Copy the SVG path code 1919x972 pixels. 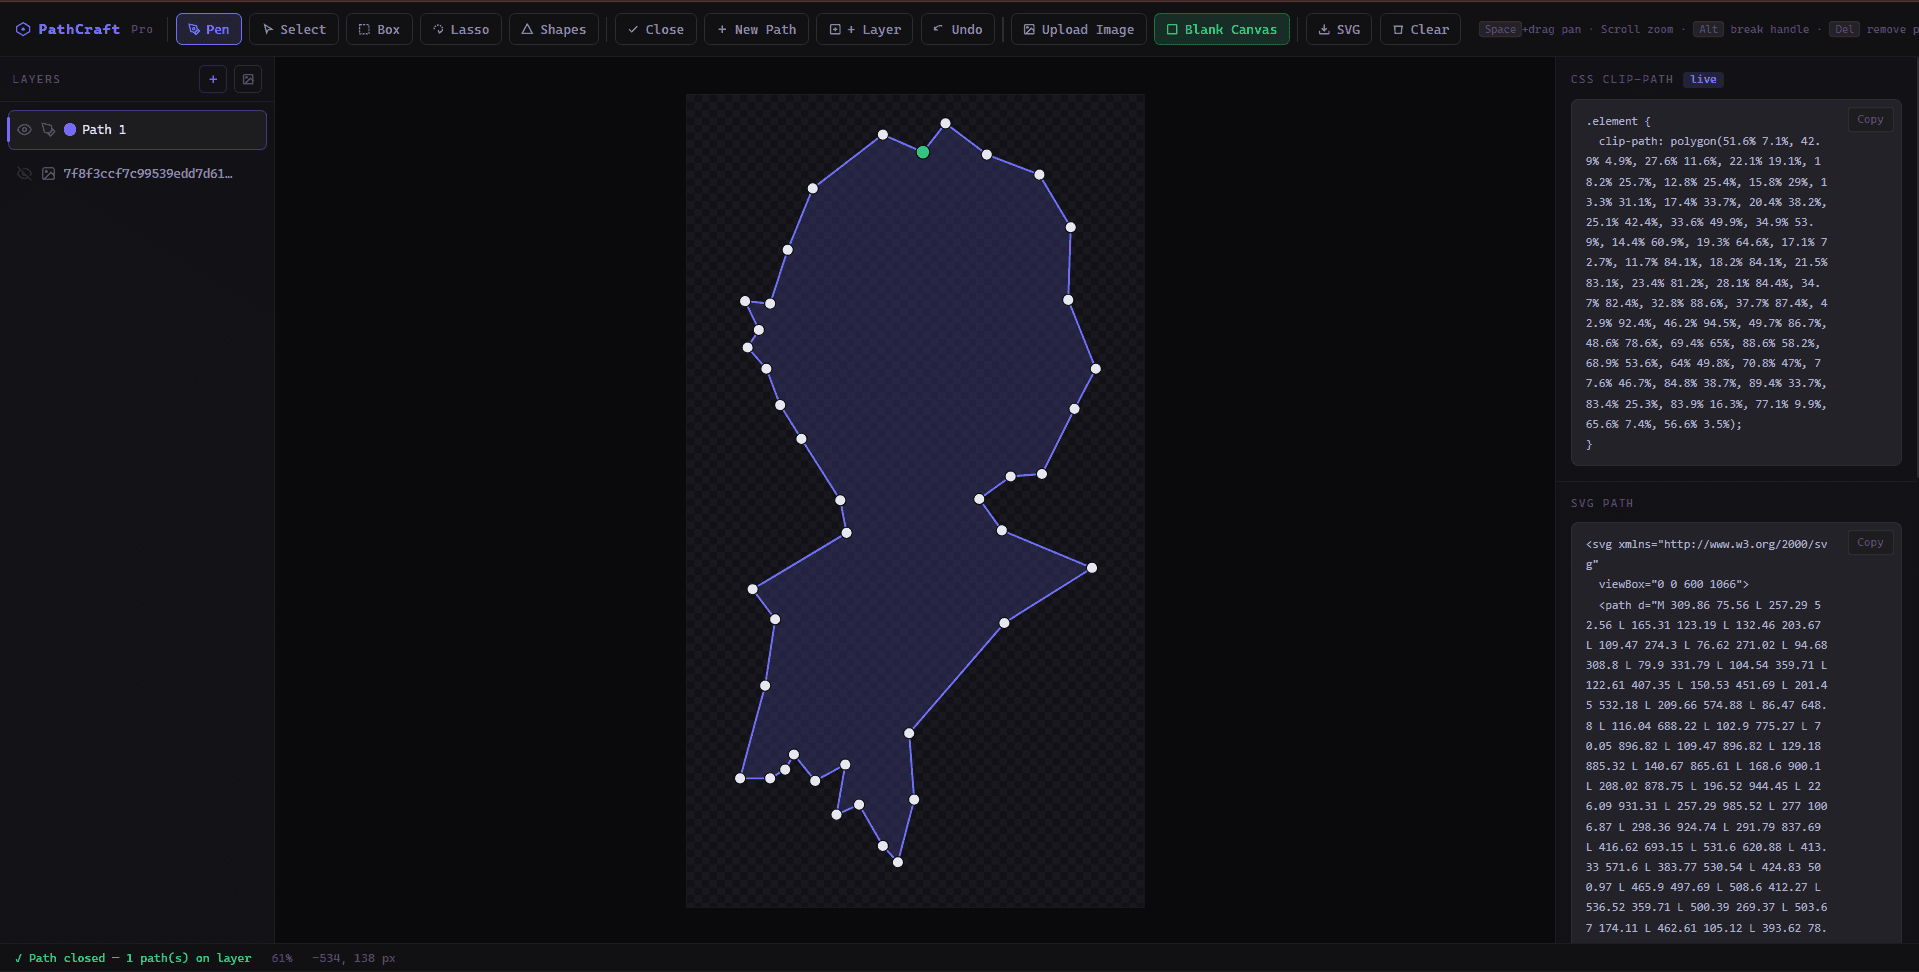(1870, 543)
